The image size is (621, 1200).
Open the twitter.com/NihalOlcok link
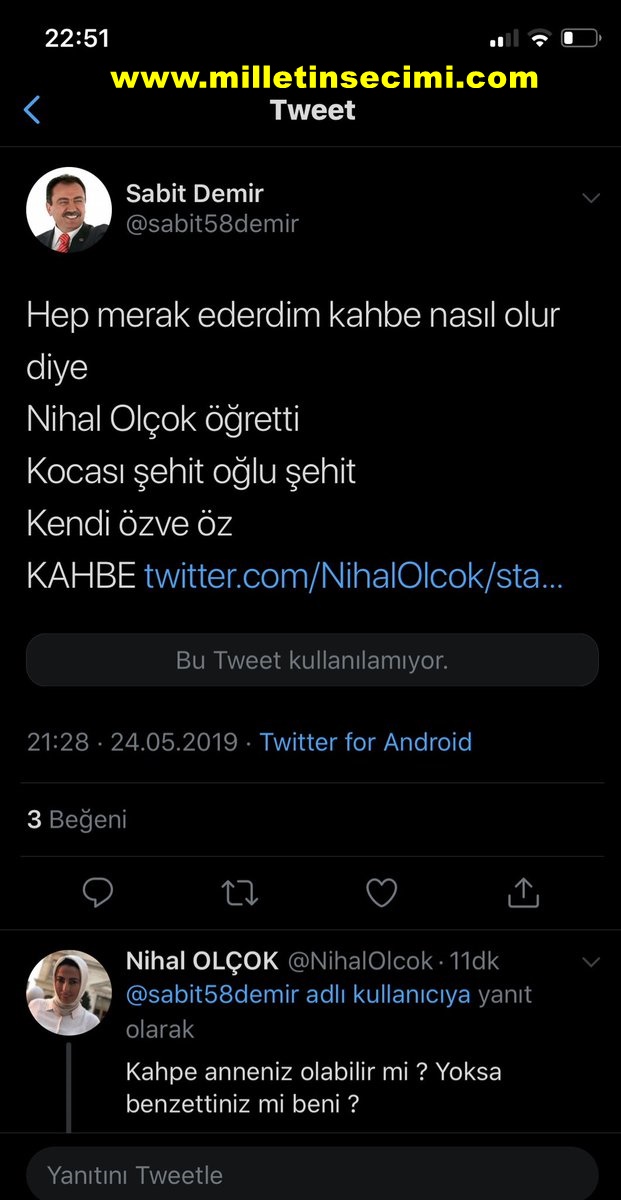pos(354,575)
